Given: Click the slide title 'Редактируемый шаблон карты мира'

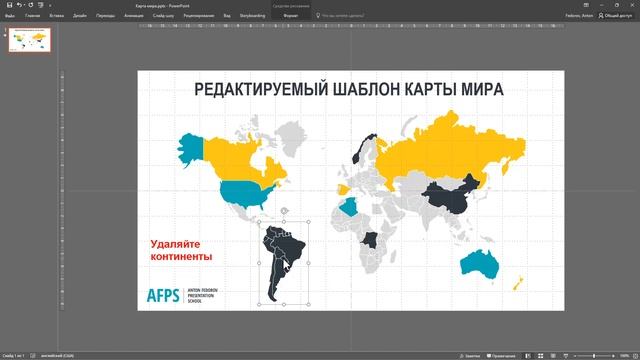Looking at the screenshot, I should click(x=349, y=89).
